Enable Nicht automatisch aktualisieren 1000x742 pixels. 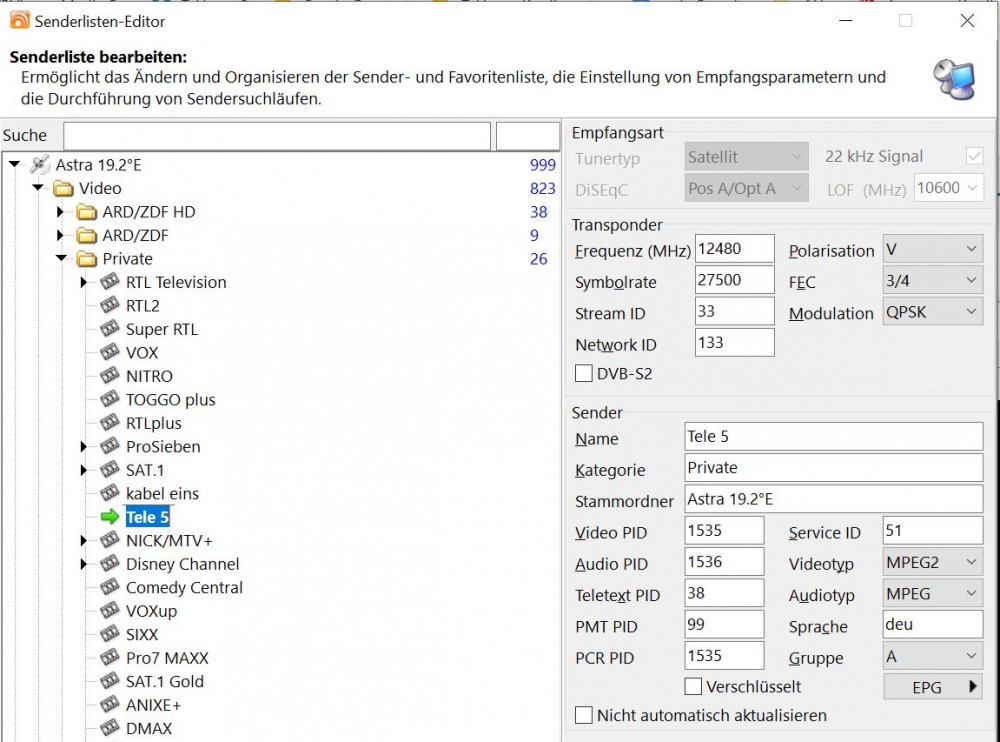[x=583, y=715]
